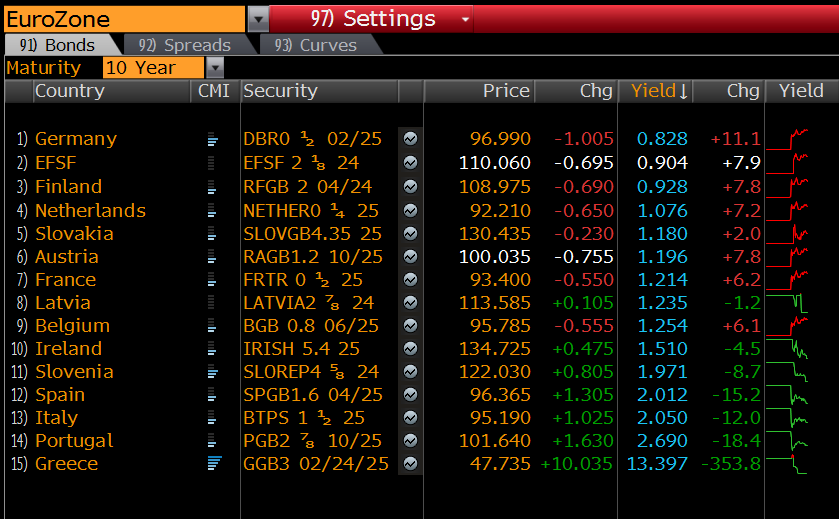Click the Security column header
Screen dimensions: 839x519
pos(319,91)
